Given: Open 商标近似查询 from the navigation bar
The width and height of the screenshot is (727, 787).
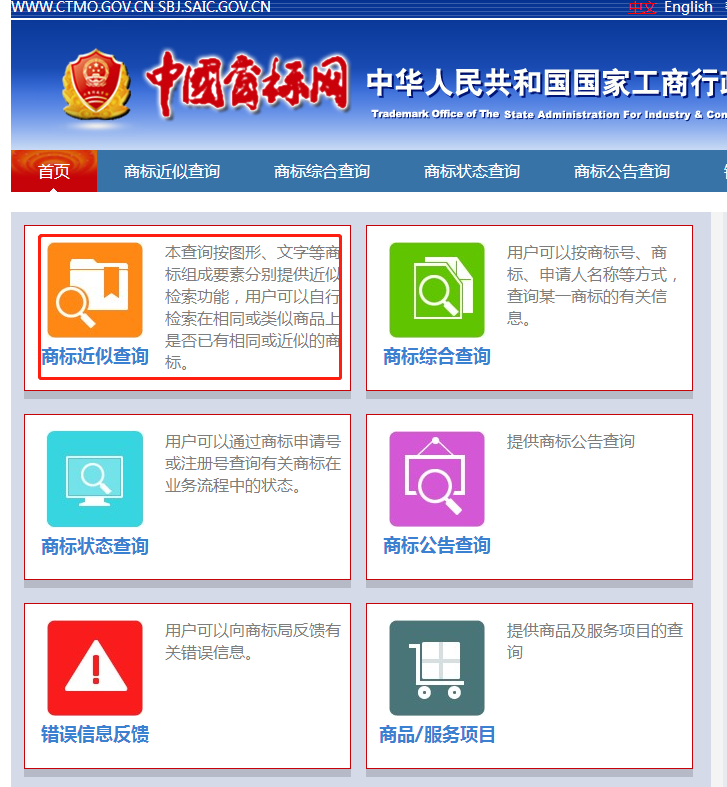Looking at the screenshot, I should [x=172, y=171].
